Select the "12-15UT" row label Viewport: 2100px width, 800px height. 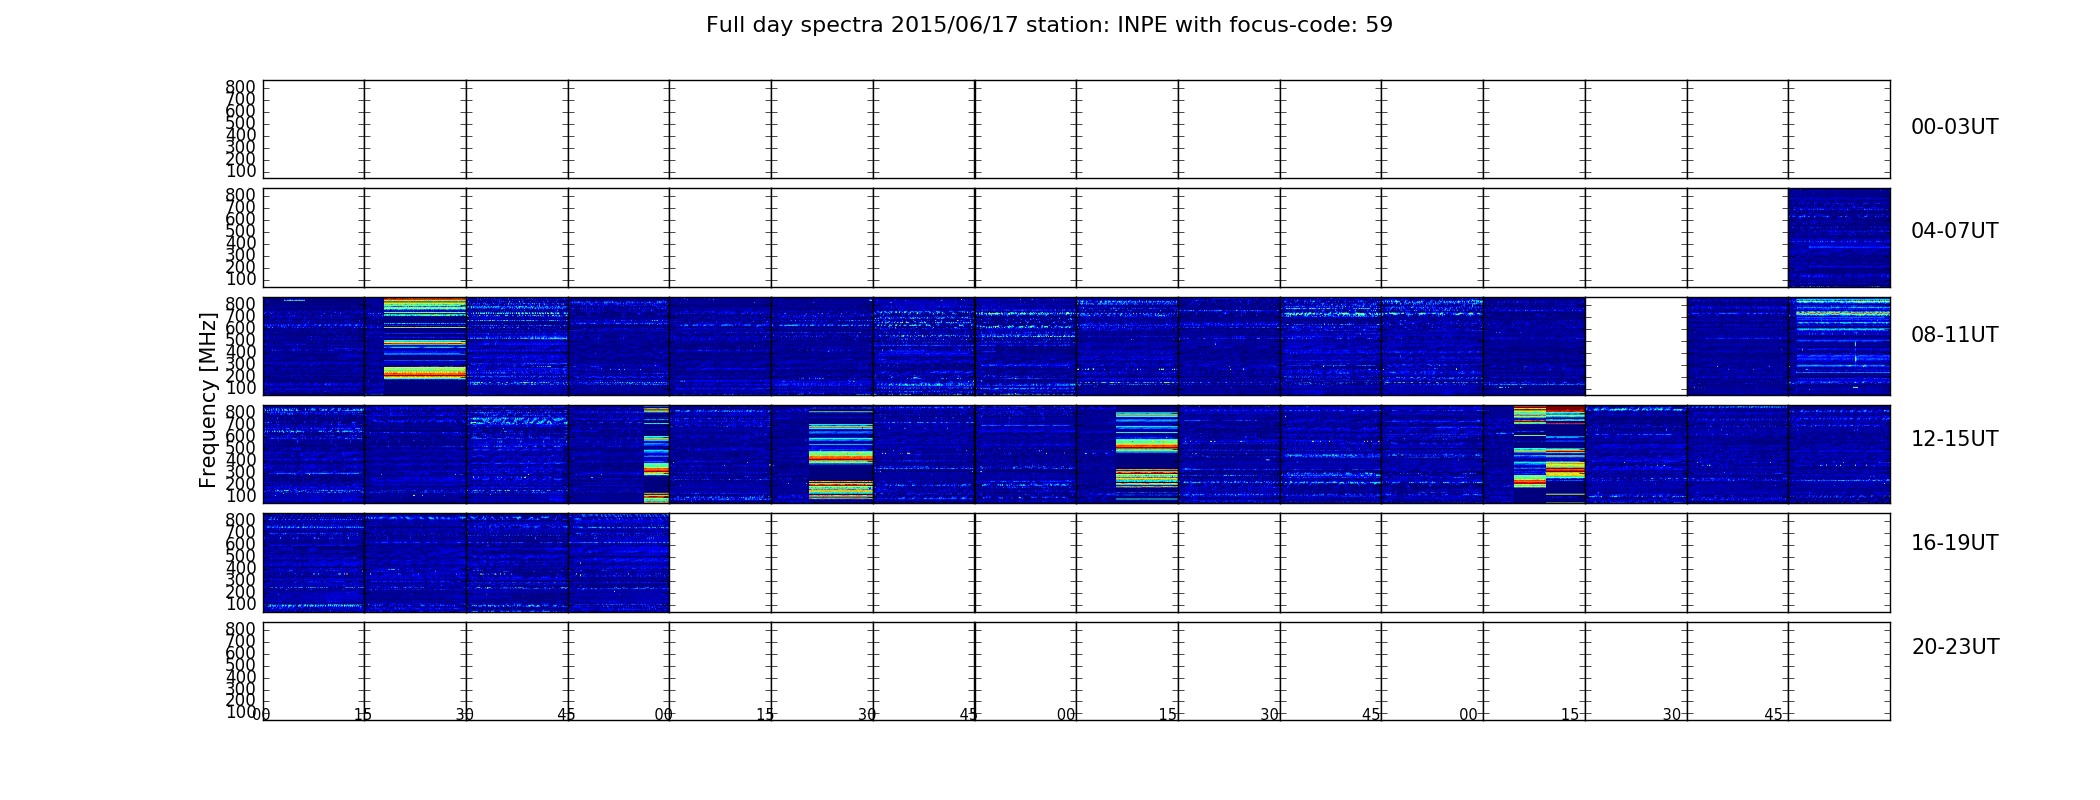pos(1954,439)
